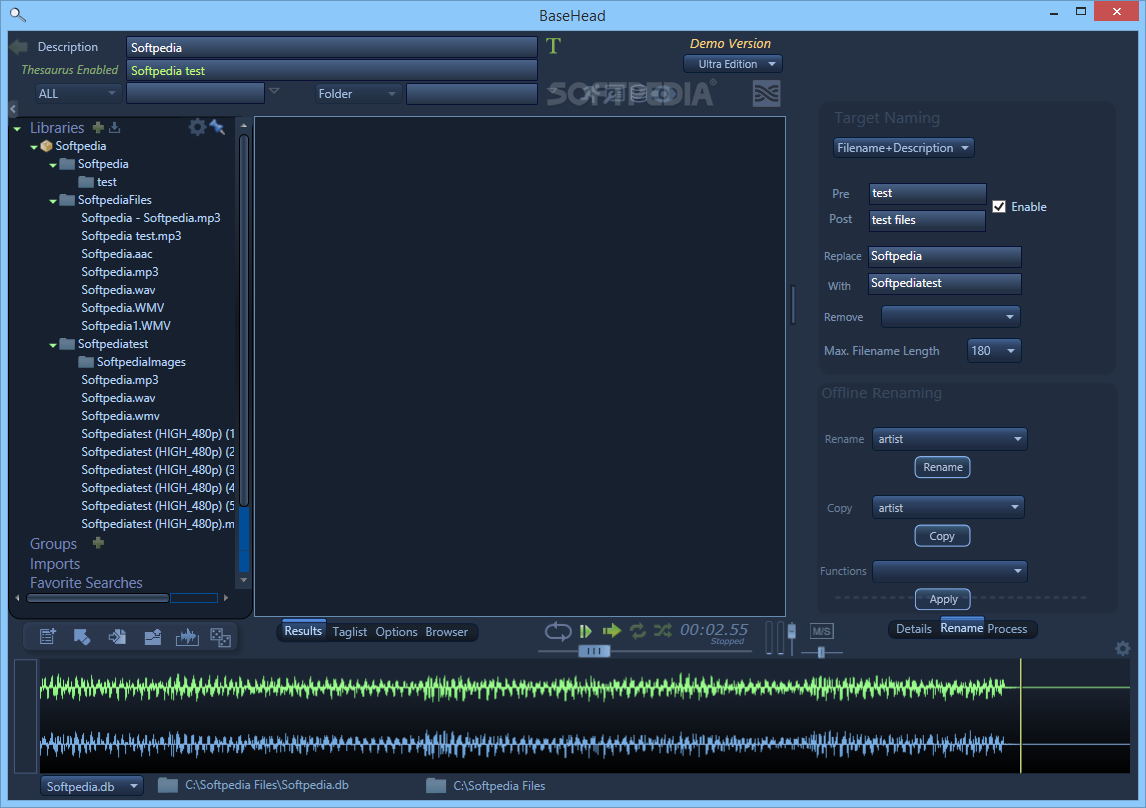Click the pin icon in Libraries header
The height and width of the screenshot is (808, 1146).
tap(217, 126)
